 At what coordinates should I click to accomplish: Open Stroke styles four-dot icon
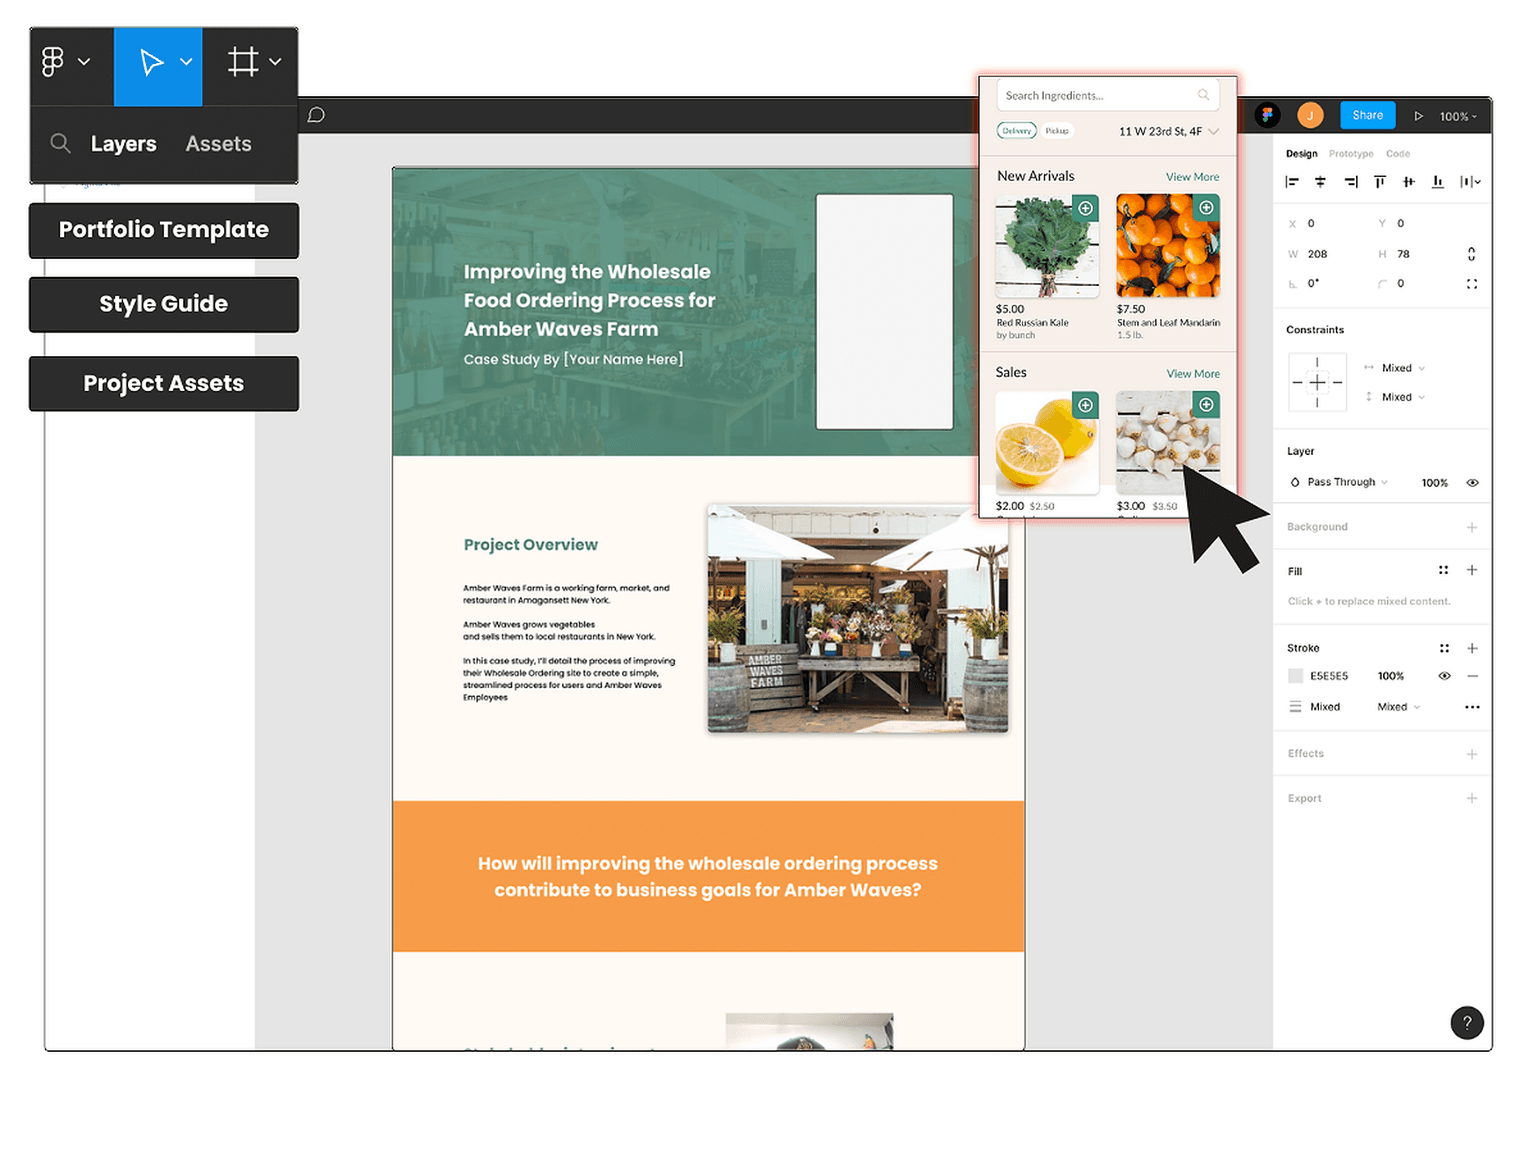1444,648
